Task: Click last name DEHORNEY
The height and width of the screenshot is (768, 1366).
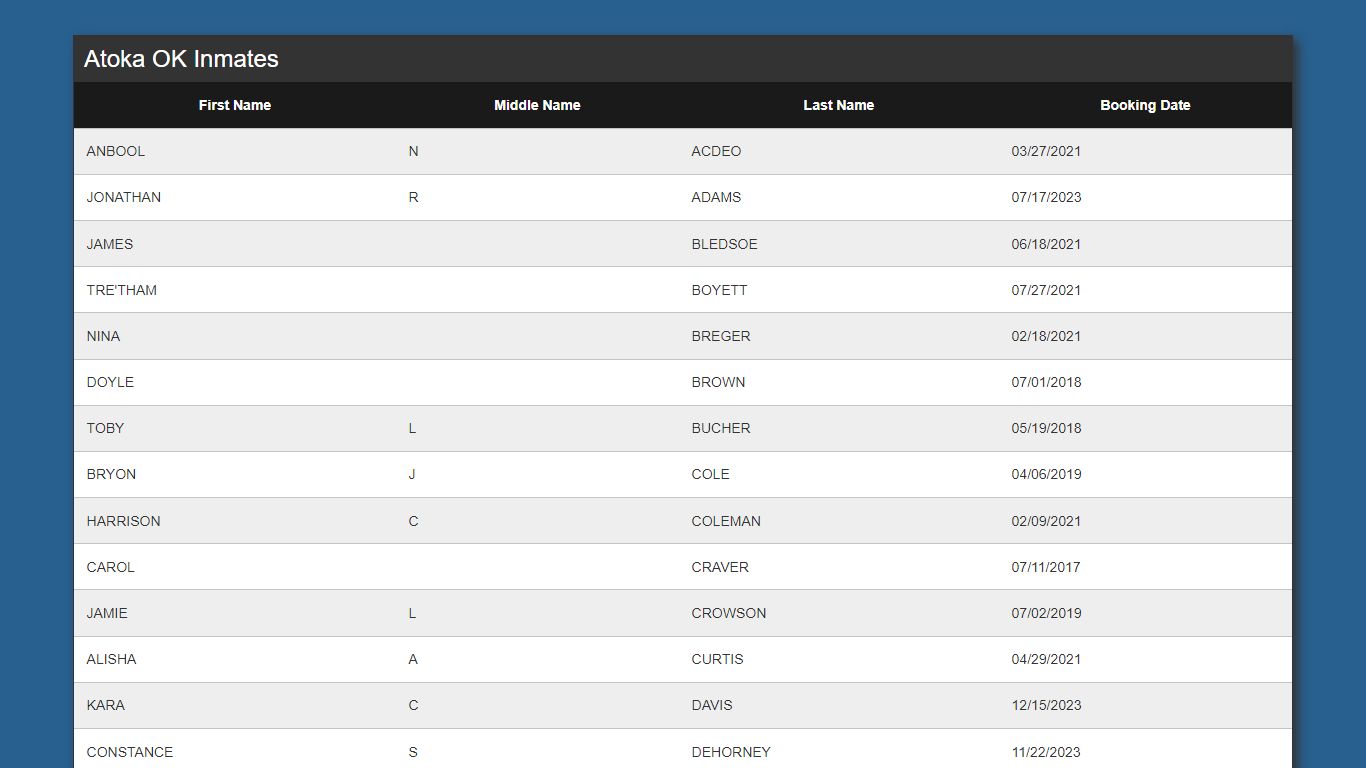Action: click(731, 752)
